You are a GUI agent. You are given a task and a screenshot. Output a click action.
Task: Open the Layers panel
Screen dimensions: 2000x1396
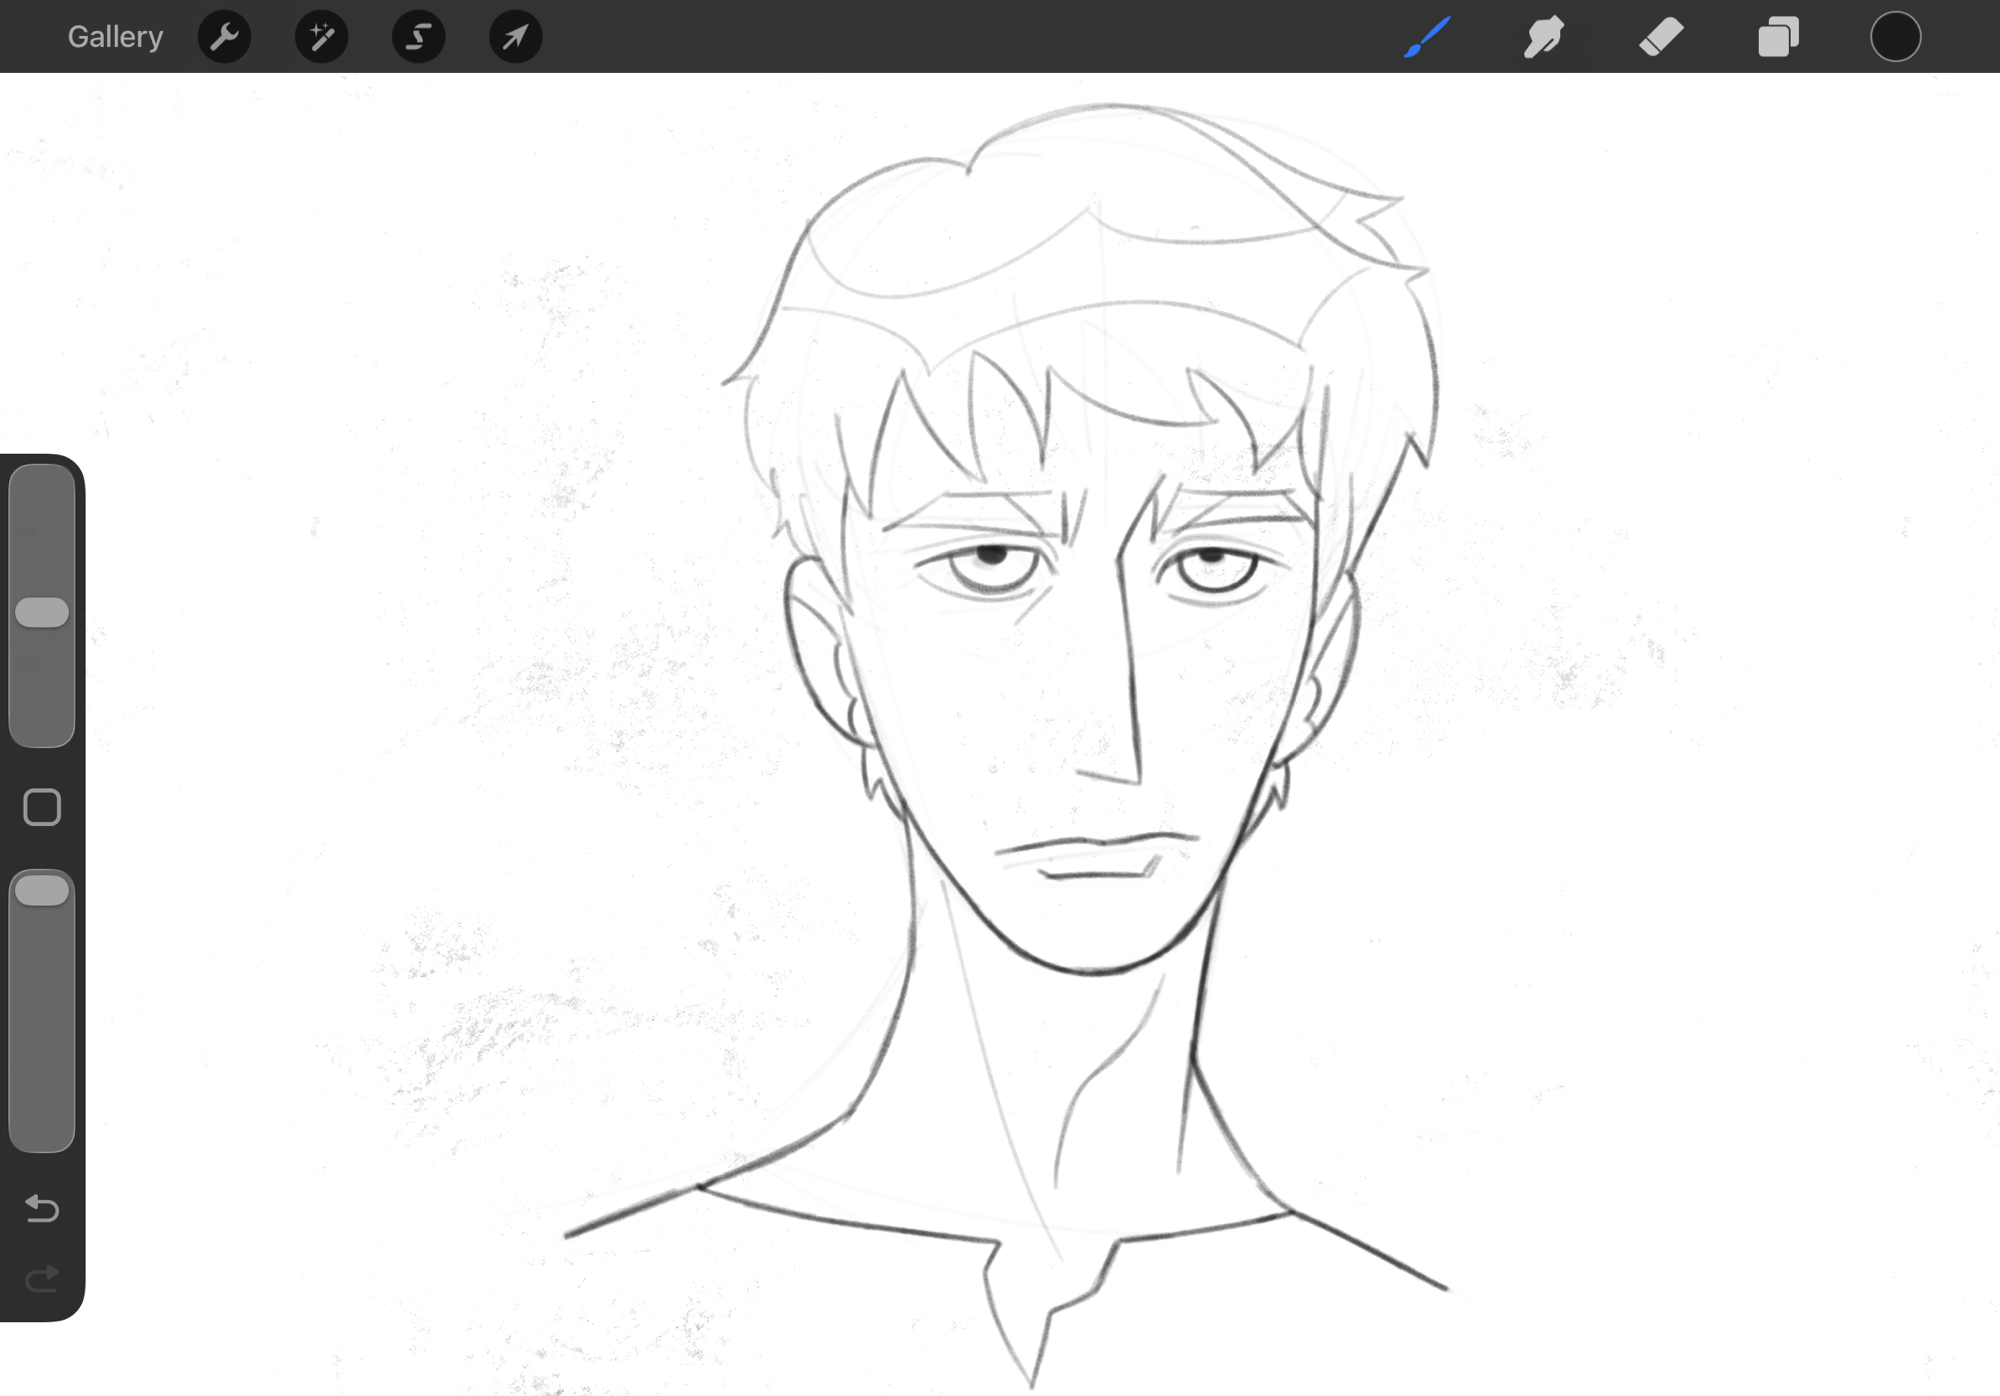coord(1778,37)
